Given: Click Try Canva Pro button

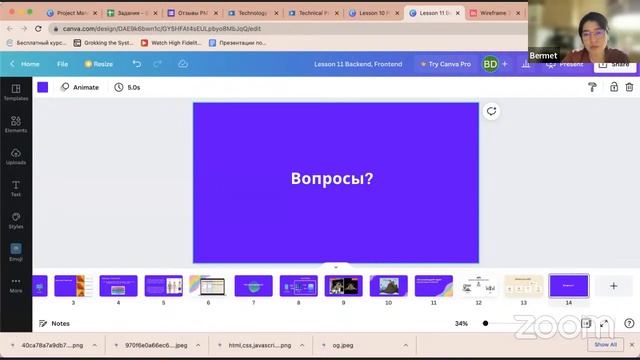Looking at the screenshot, I should (446, 64).
